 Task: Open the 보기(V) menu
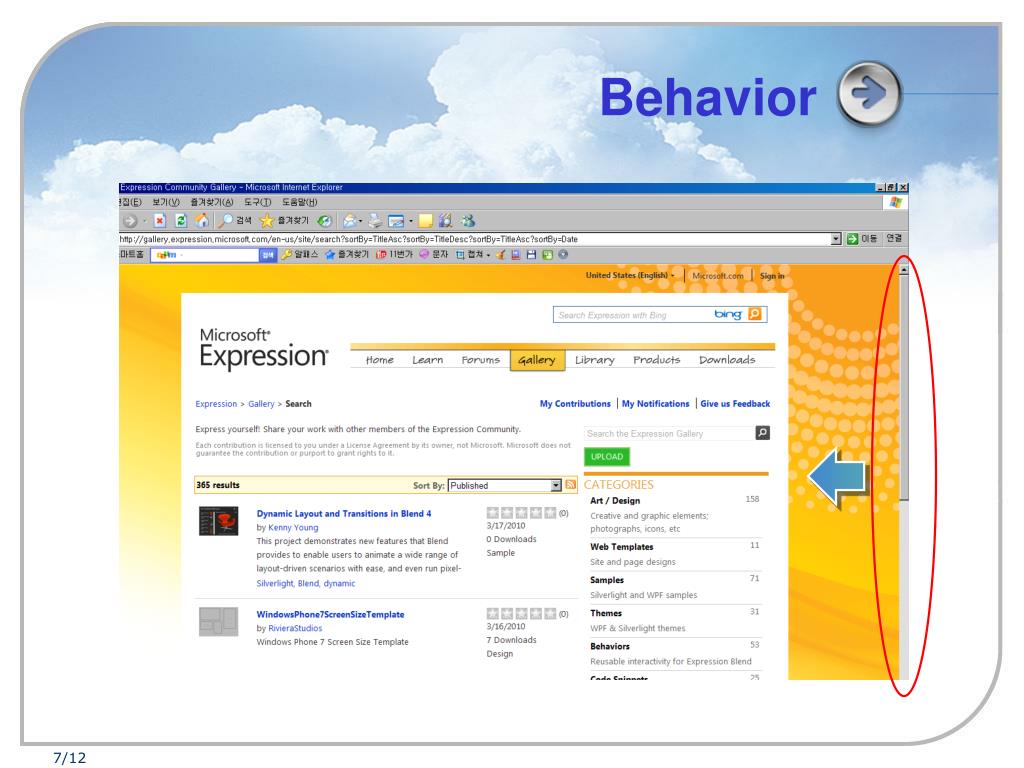[165, 202]
